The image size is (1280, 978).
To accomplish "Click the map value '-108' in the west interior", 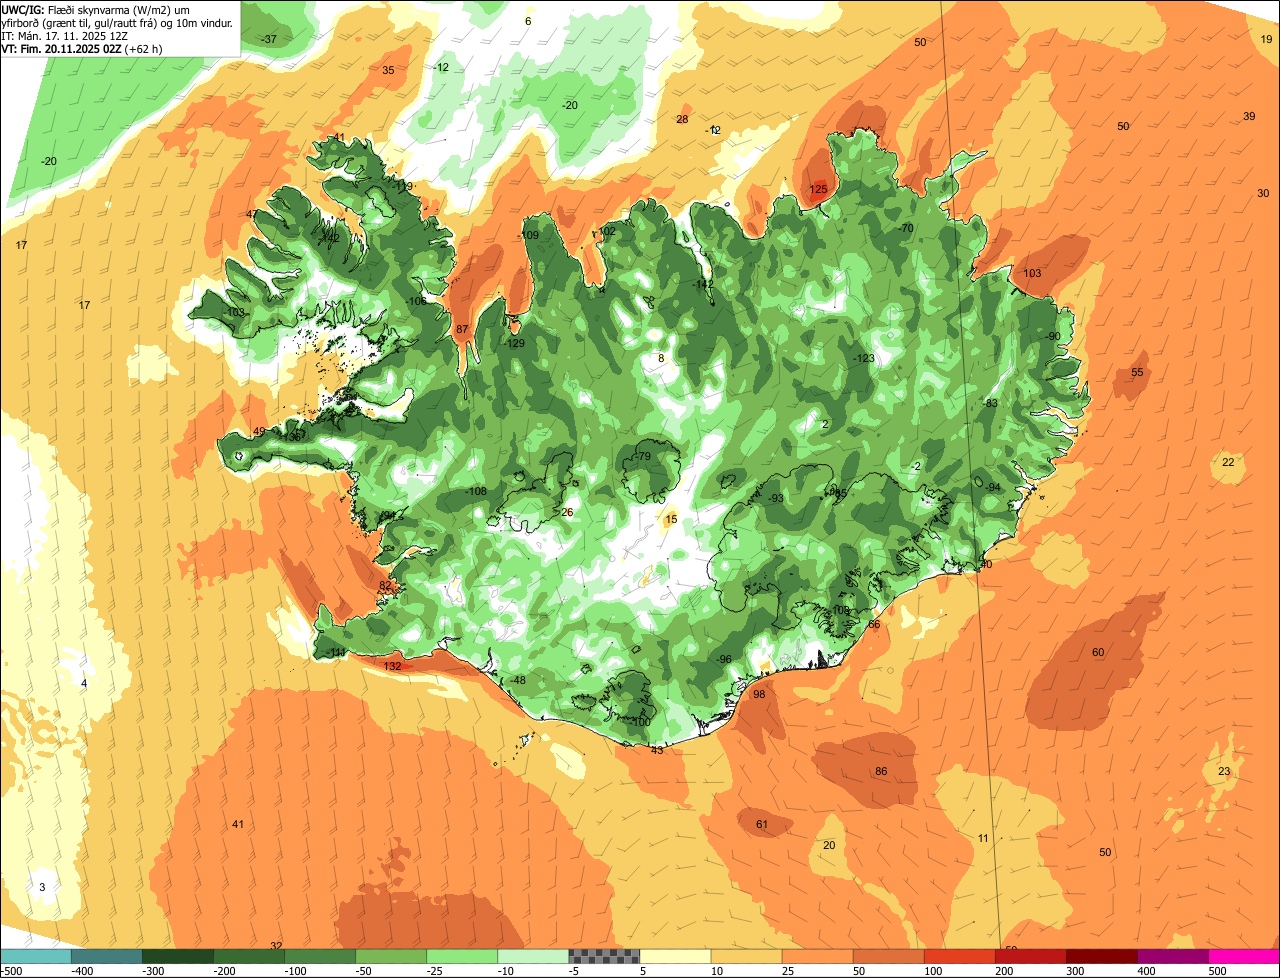I will (476, 491).
